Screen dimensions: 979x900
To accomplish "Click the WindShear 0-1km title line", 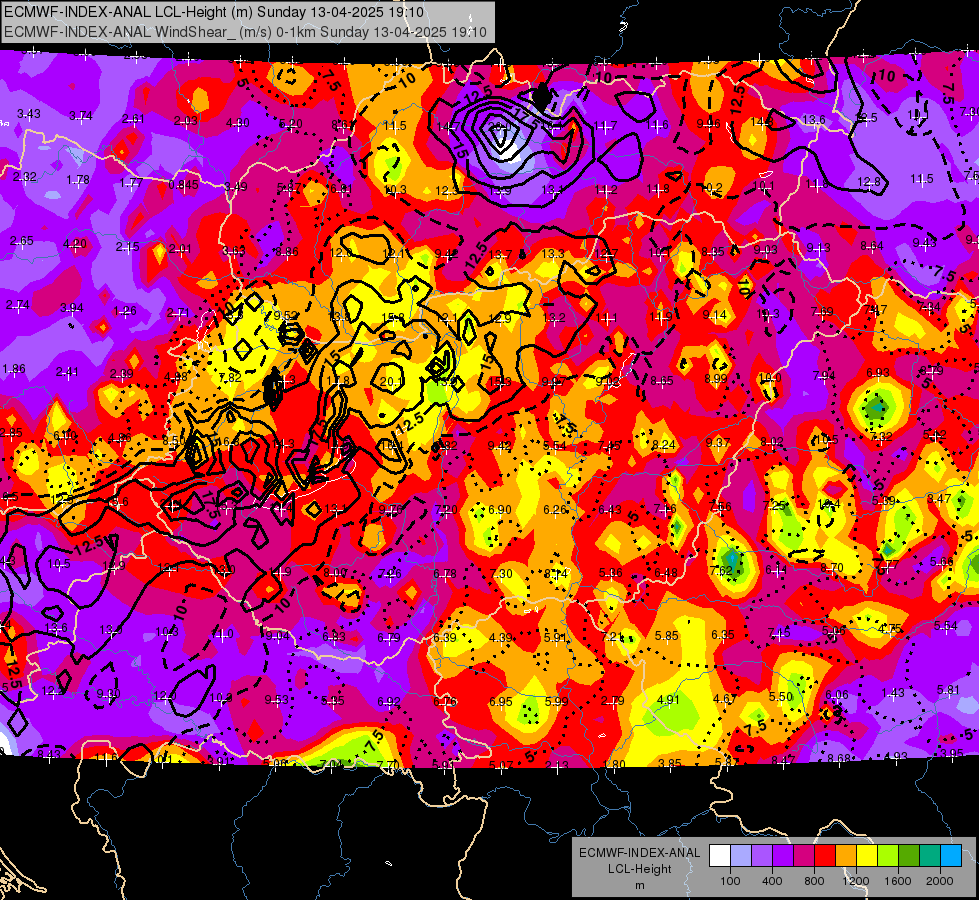I will [245, 32].
